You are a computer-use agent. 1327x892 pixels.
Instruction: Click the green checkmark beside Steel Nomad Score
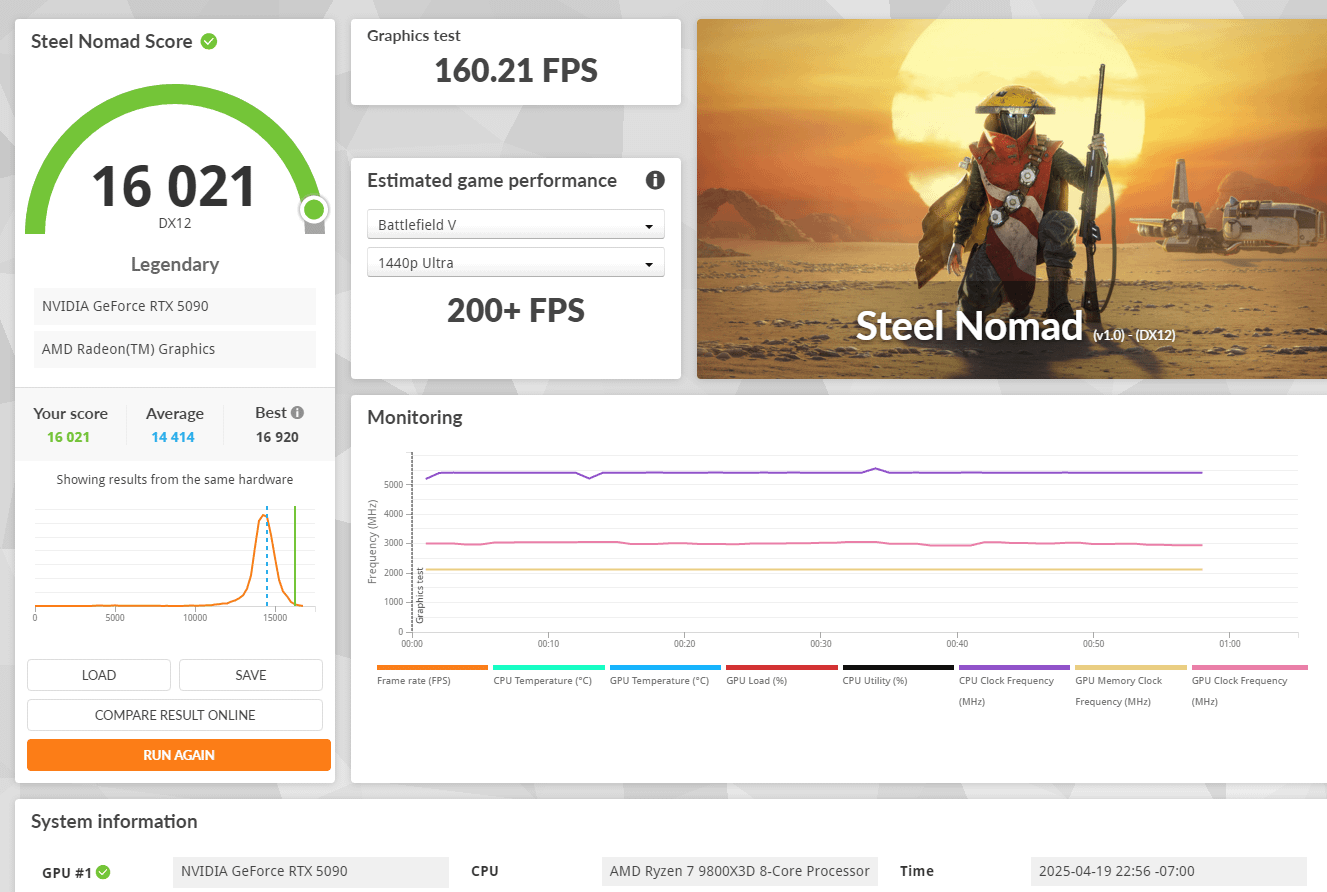[209, 41]
